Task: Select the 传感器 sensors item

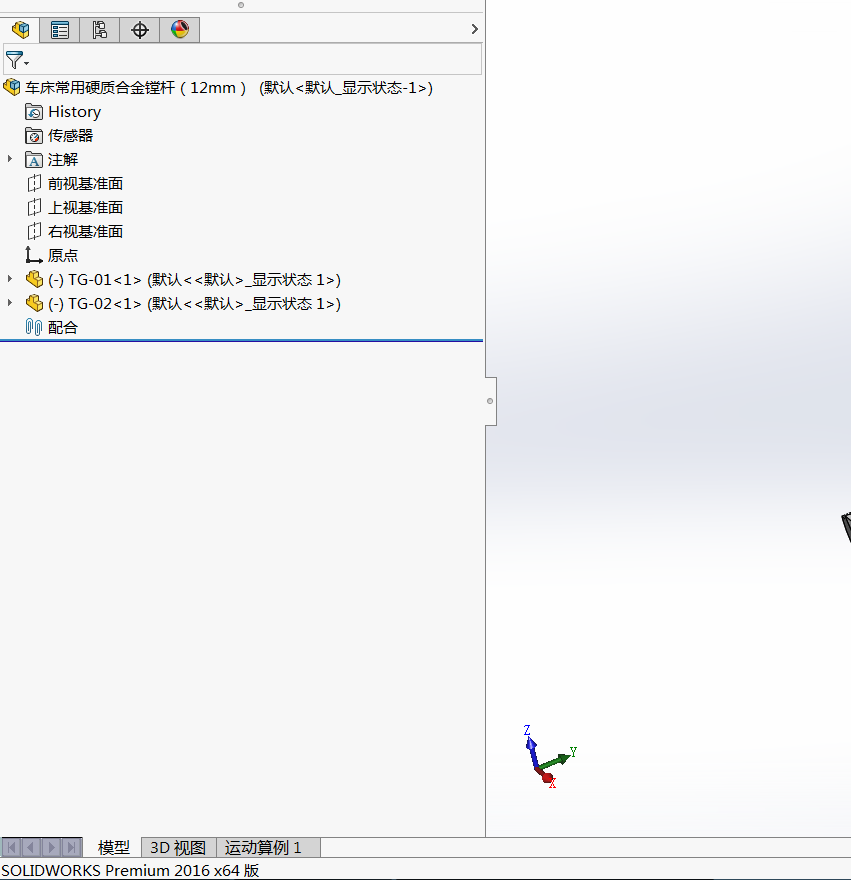Action: coord(70,136)
